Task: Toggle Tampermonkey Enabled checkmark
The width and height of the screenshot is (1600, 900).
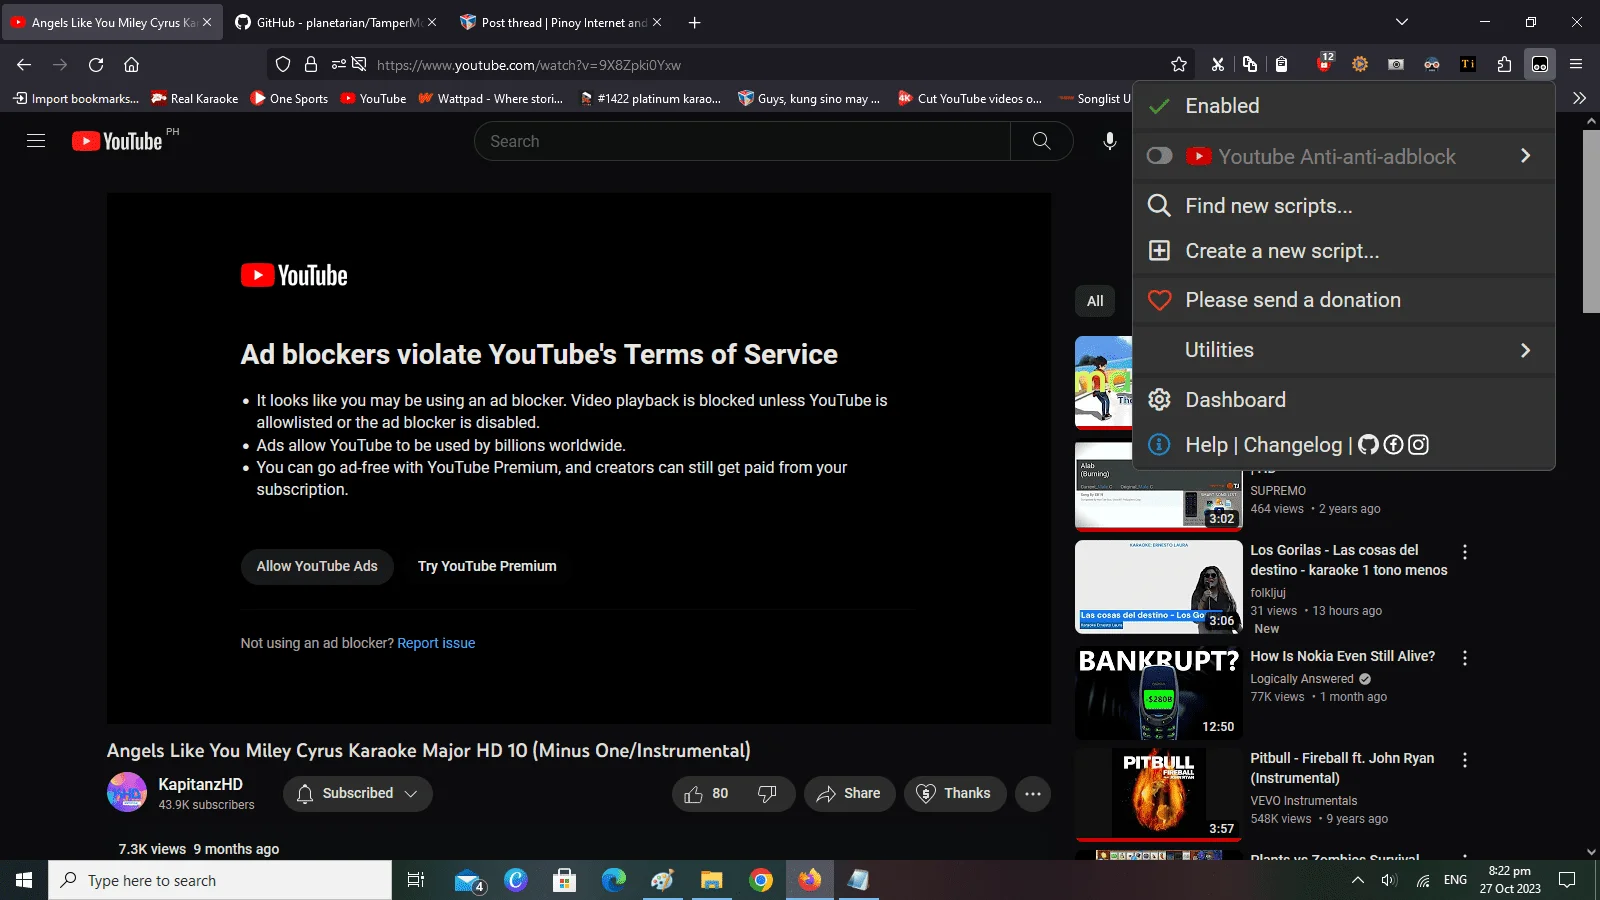Action: (x=1159, y=106)
